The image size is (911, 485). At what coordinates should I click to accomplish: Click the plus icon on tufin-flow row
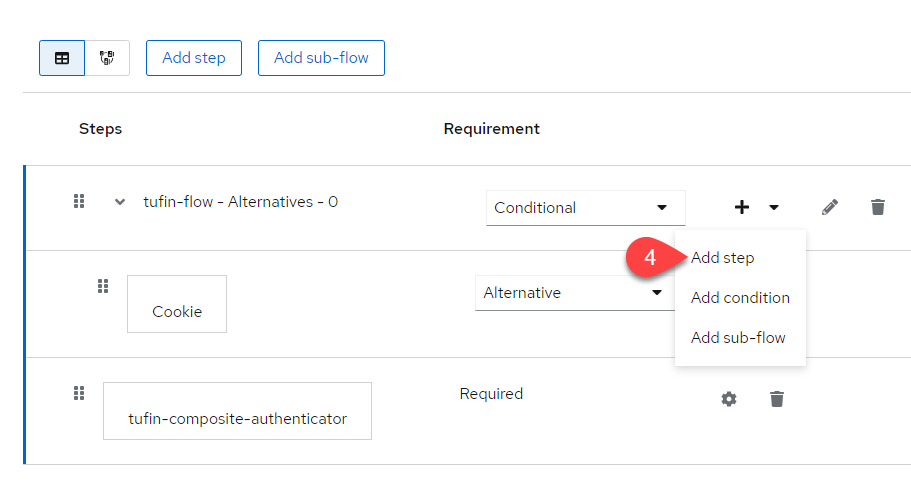[x=742, y=207]
